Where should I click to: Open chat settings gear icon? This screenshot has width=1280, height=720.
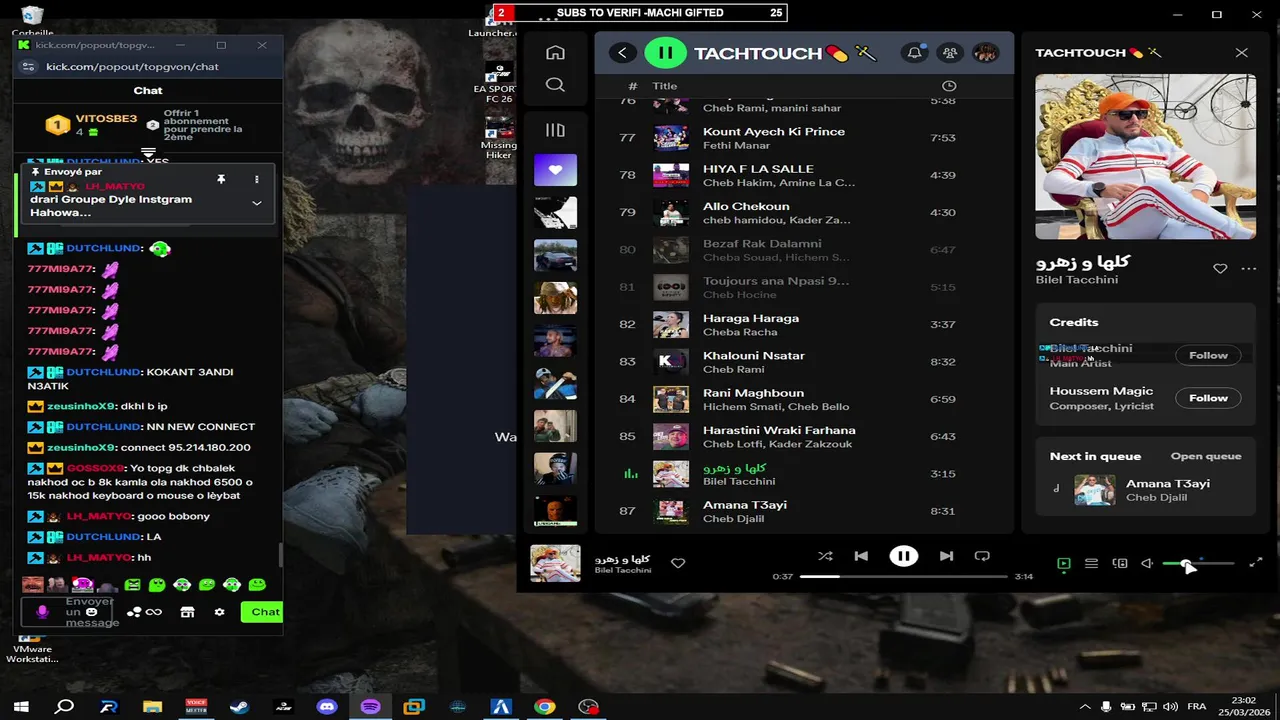click(219, 612)
